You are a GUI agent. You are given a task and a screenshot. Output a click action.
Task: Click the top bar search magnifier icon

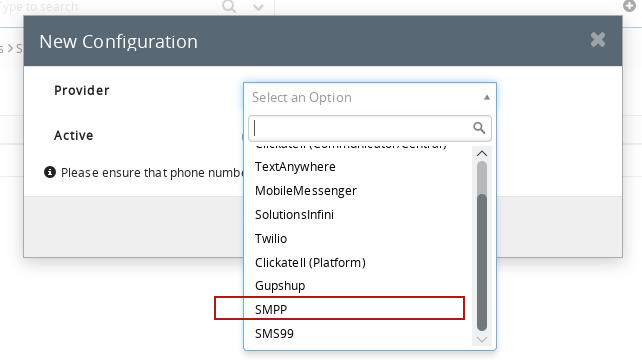click(229, 6)
